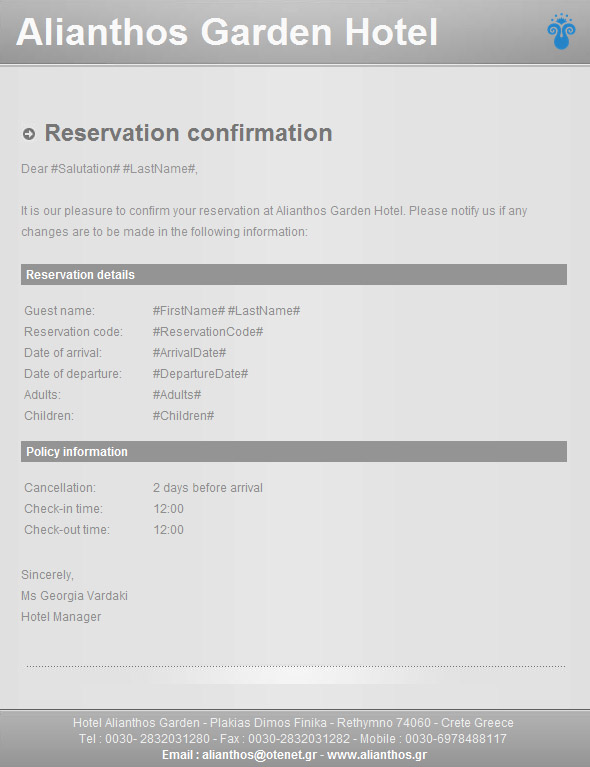Viewport: 590px width, 767px height.
Task: Click the #Adults# placeholder value
Action: [x=177, y=395]
